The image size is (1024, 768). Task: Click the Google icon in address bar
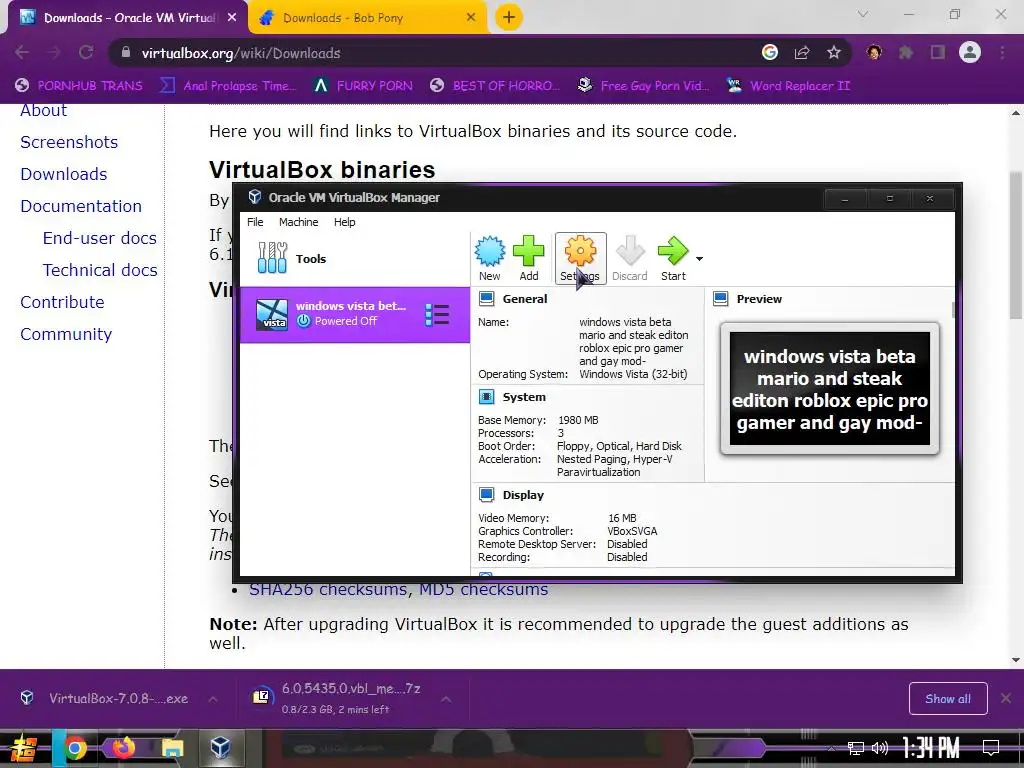click(770, 52)
